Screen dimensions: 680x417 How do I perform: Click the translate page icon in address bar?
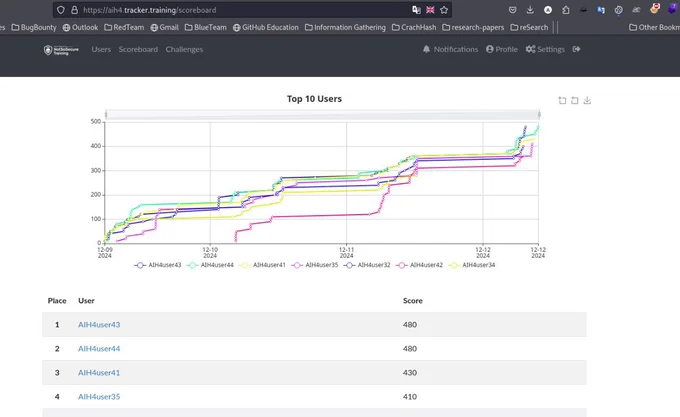[416, 10]
